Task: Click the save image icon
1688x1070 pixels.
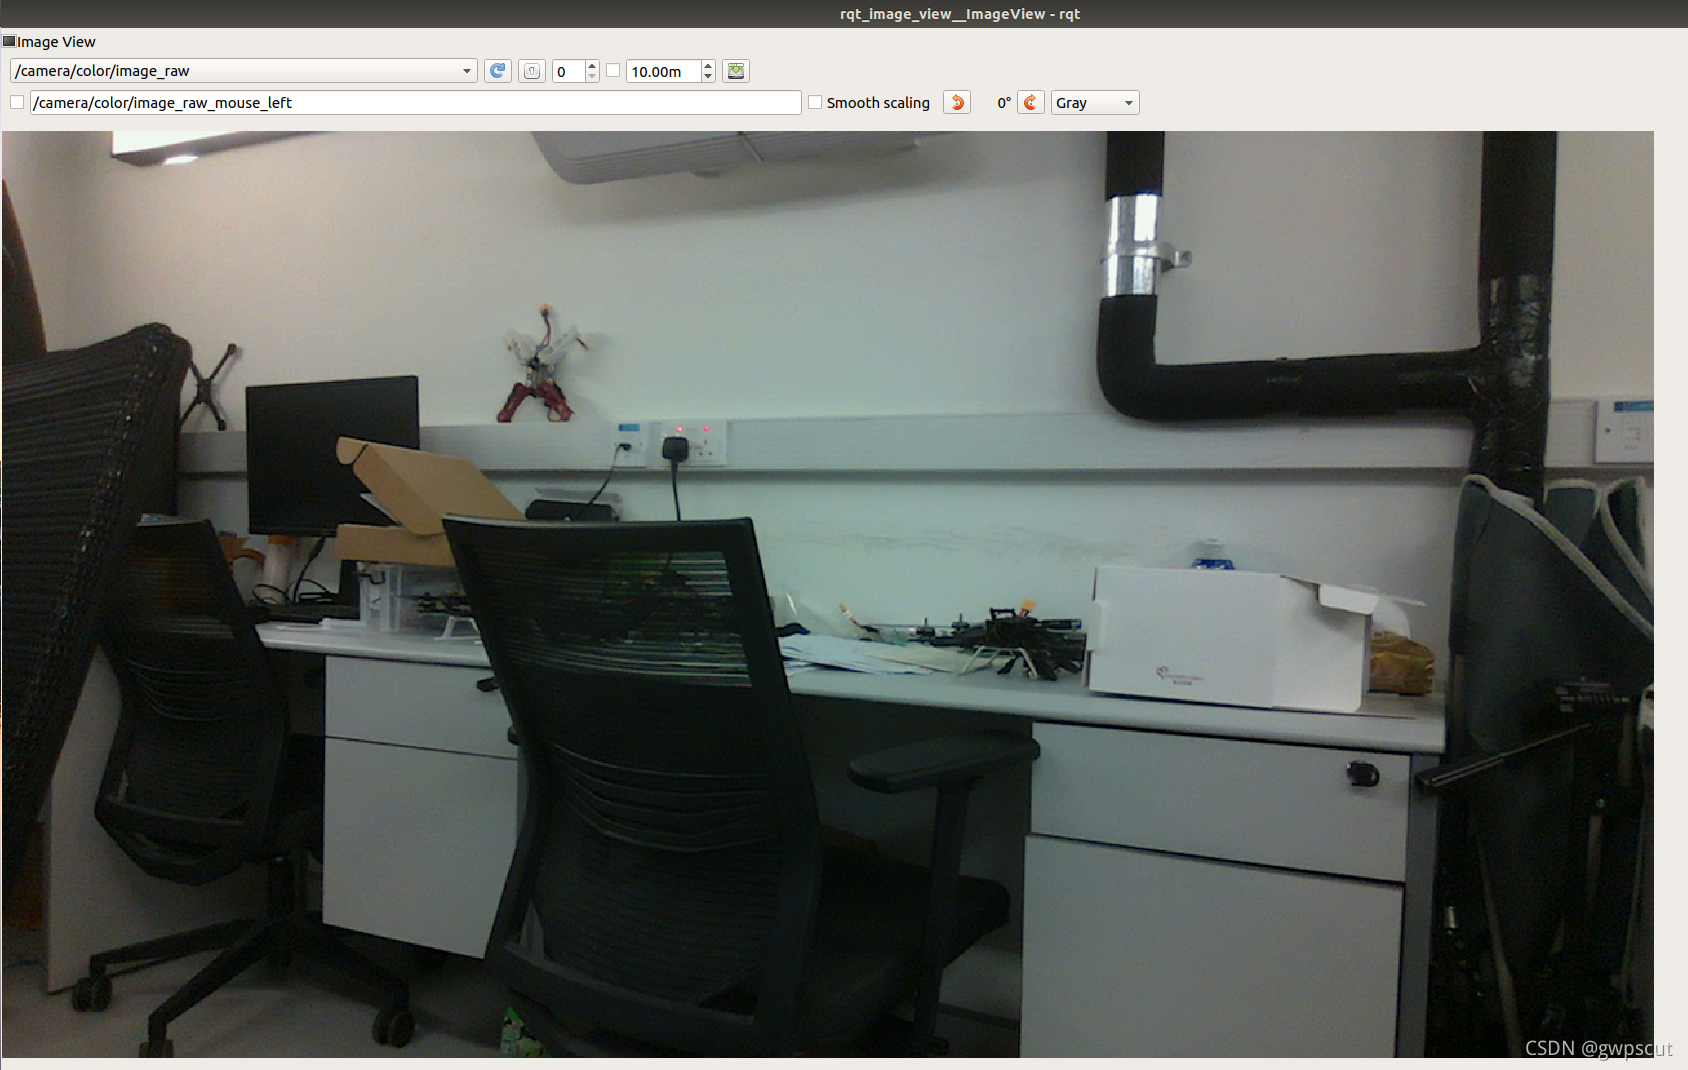Action: (x=736, y=71)
